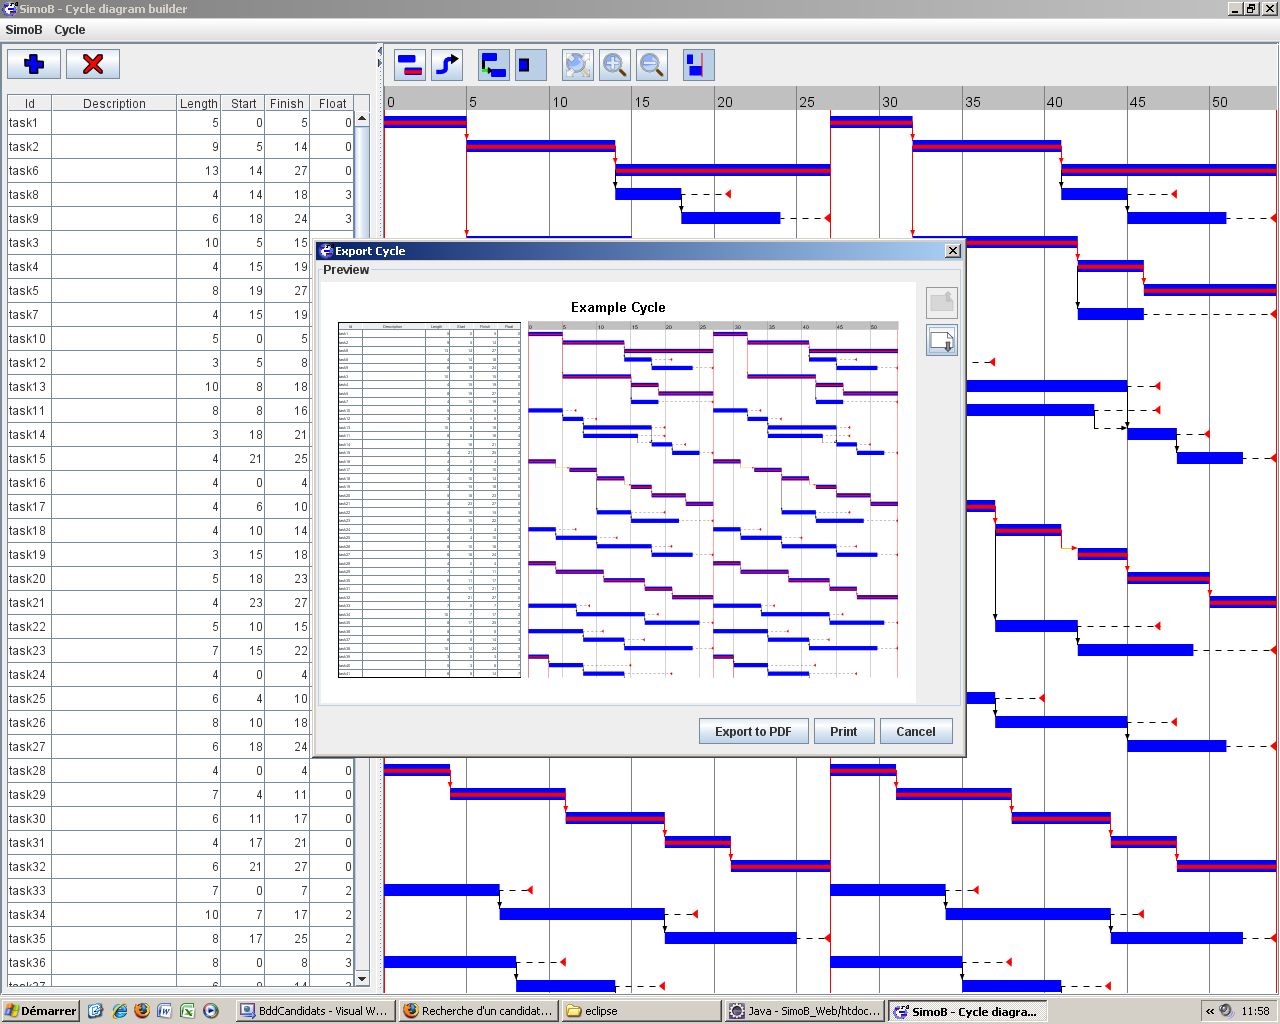Viewport: 1280px width, 1024px height.
Task: Click the zoom out magnifier icon
Action: click(x=652, y=66)
